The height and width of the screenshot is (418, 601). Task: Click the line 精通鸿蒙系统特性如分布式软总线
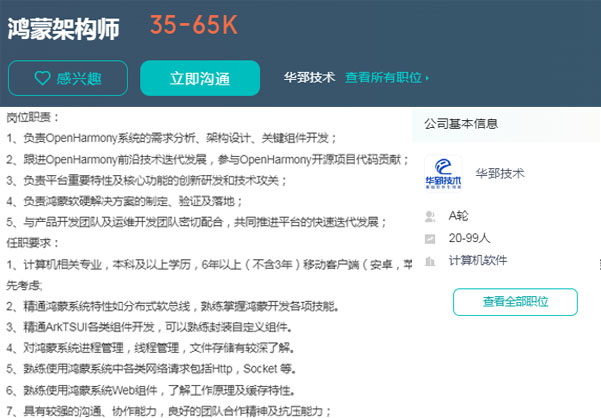(172, 306)
